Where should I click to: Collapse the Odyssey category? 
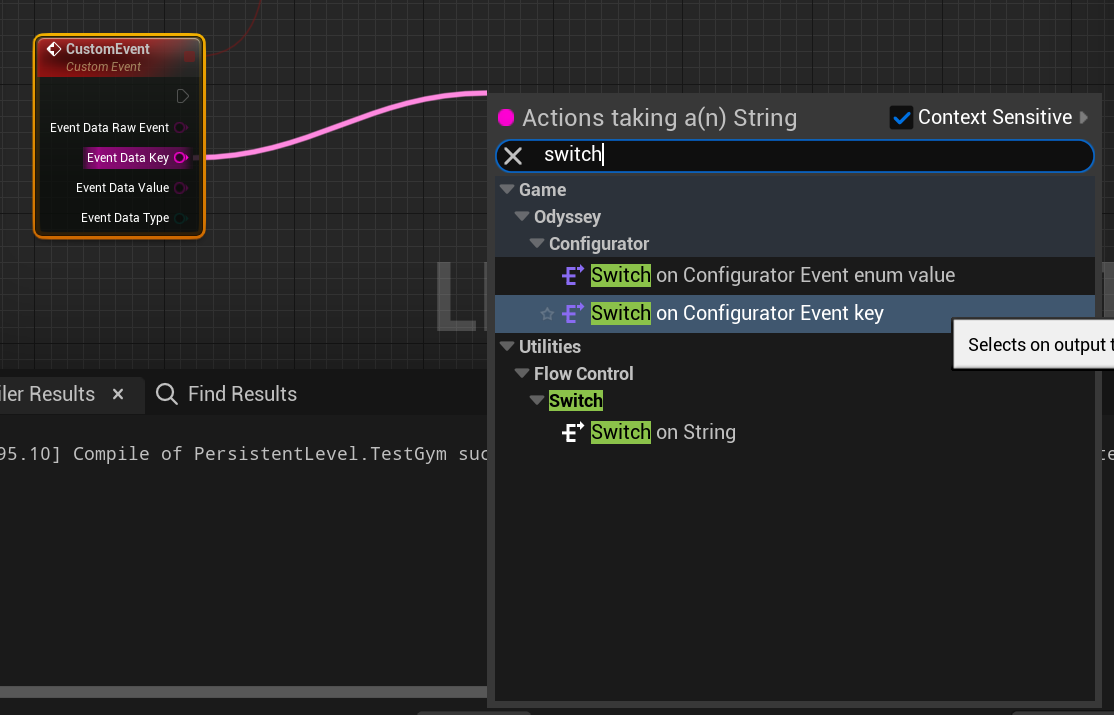pyautogui.click(x=521, y=217)
